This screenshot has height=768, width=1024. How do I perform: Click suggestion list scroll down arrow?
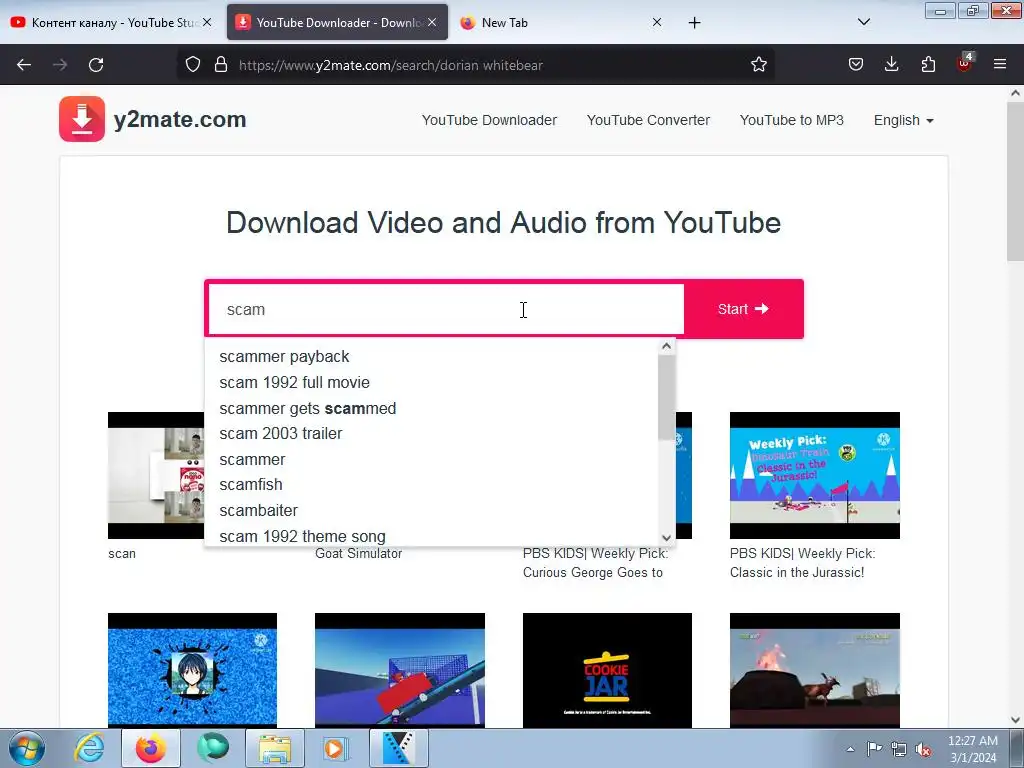click(666, 538)
